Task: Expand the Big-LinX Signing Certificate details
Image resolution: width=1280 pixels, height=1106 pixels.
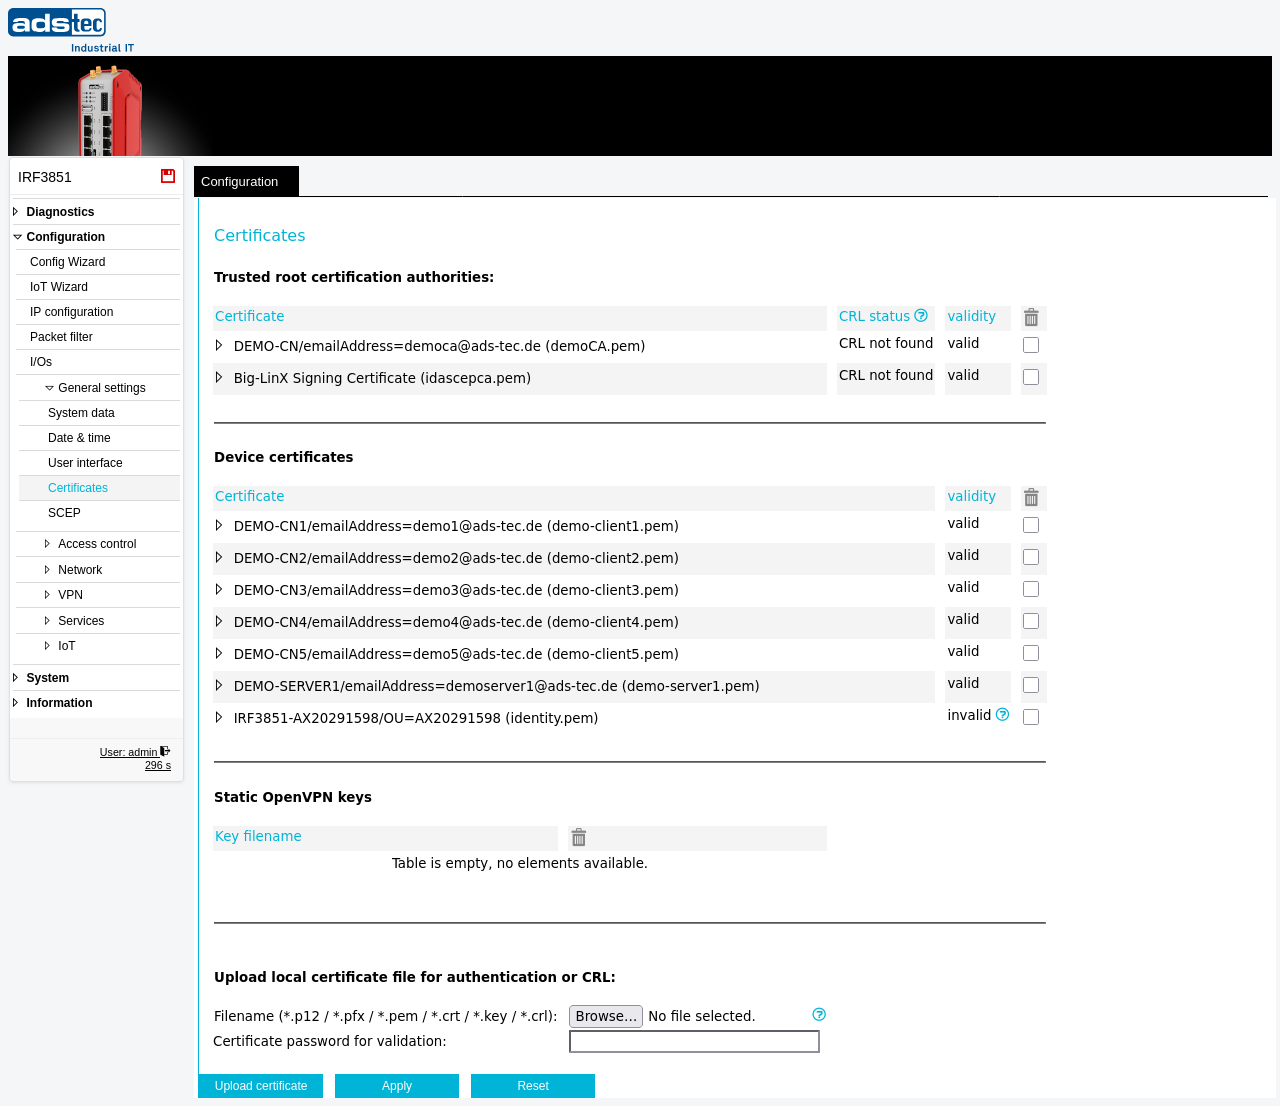Action: (219, 378)
